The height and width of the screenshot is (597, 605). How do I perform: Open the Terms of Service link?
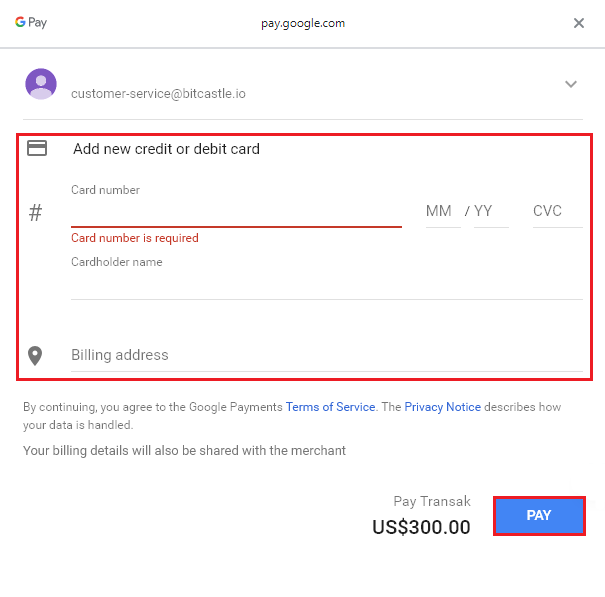(x=330, y=407)
